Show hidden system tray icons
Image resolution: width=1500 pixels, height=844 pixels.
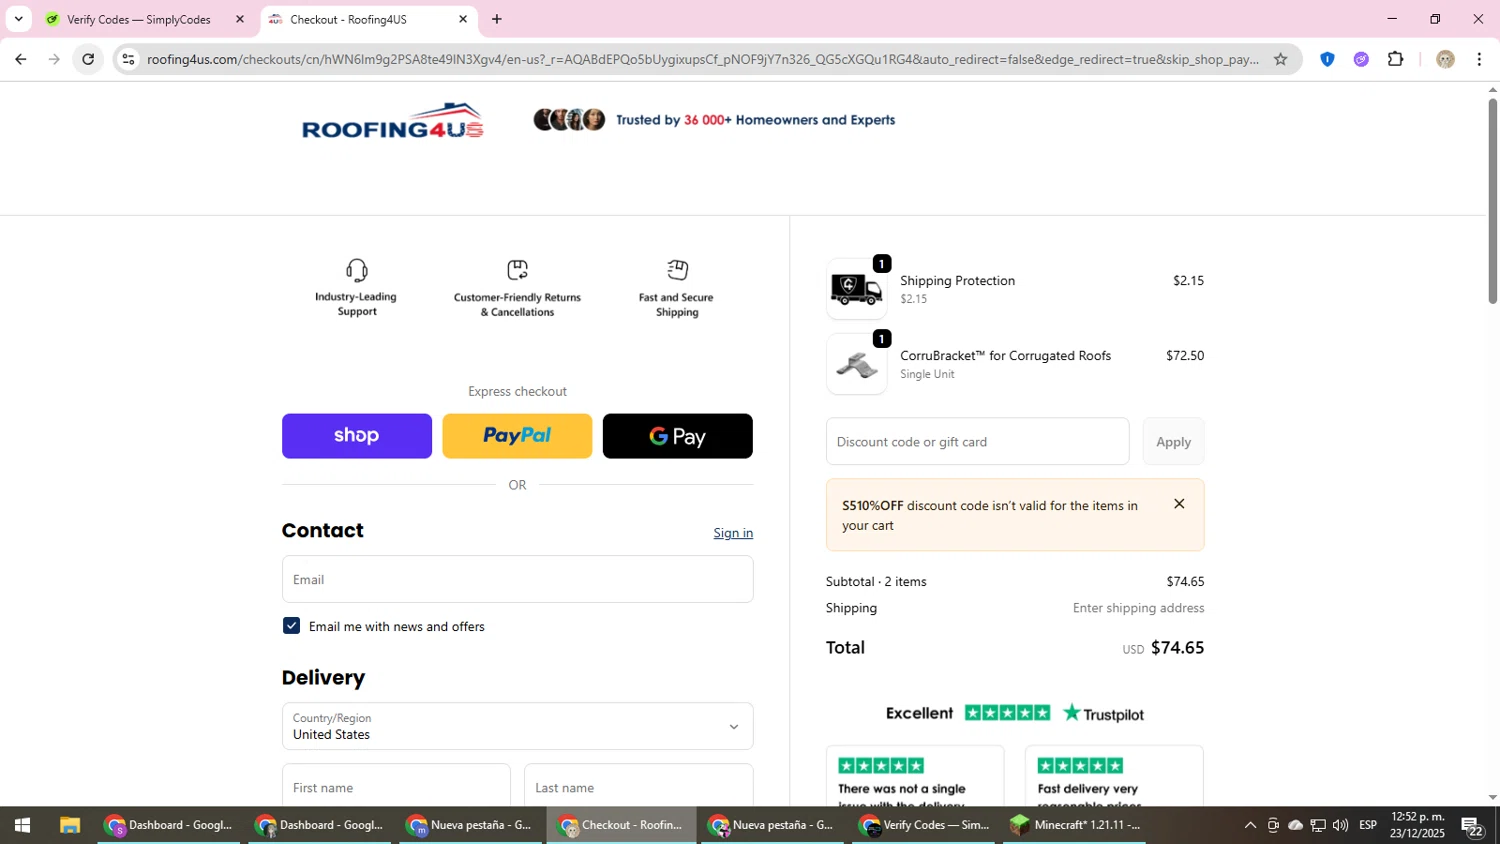[x=1250, y=825]
